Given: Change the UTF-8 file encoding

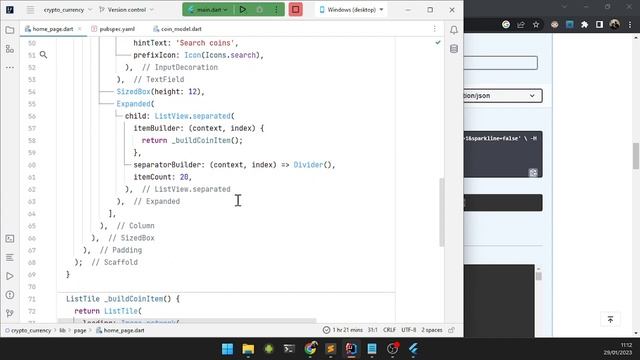Looking at the screenshot, I should [x=409, y=330].
